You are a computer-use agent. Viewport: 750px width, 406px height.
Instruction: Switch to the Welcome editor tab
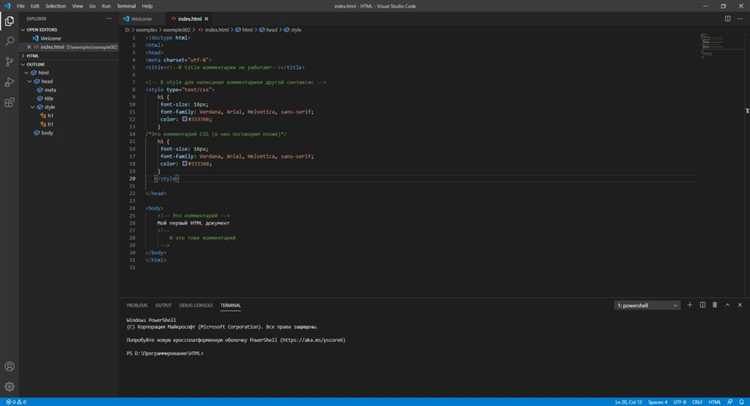click(141, 19)
